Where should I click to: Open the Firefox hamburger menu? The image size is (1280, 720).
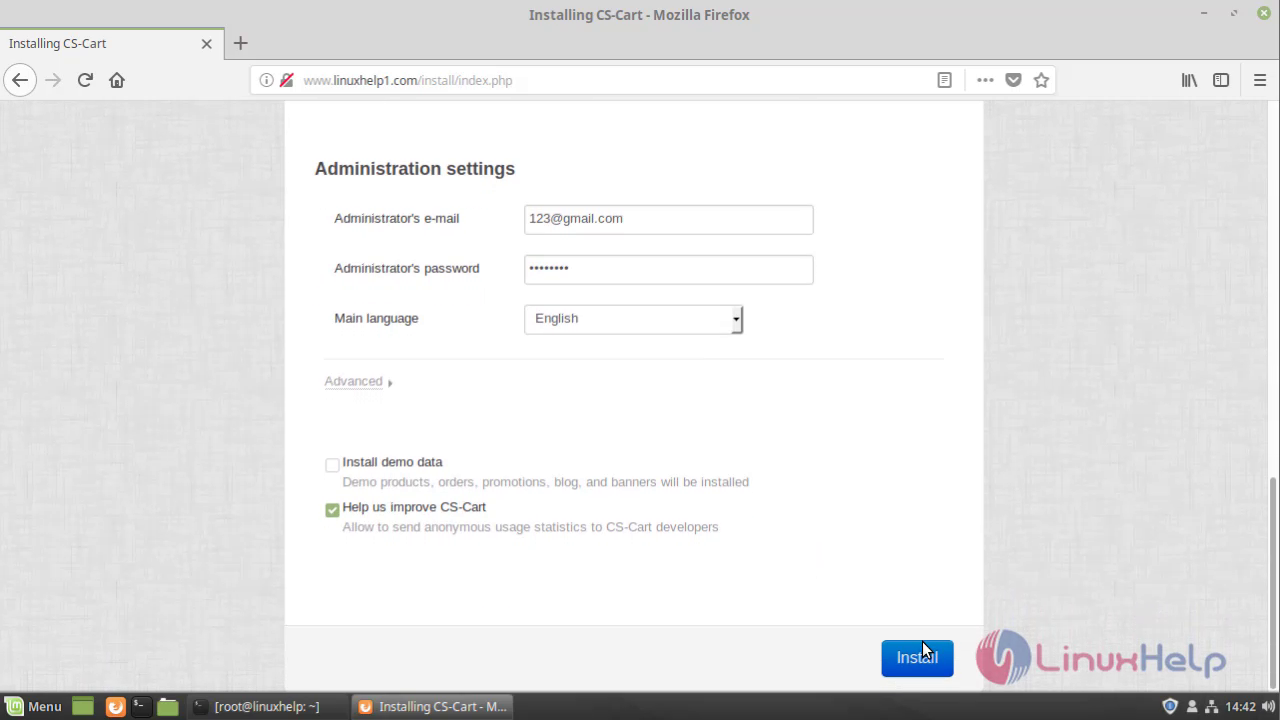[x=1260, y=80]
